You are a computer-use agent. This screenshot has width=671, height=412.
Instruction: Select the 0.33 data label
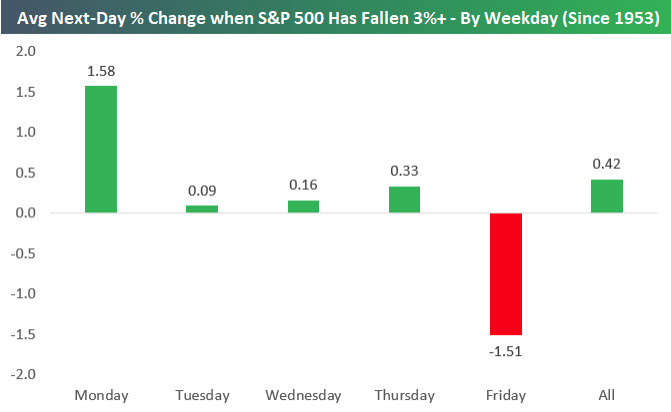[x=403, y=172]
